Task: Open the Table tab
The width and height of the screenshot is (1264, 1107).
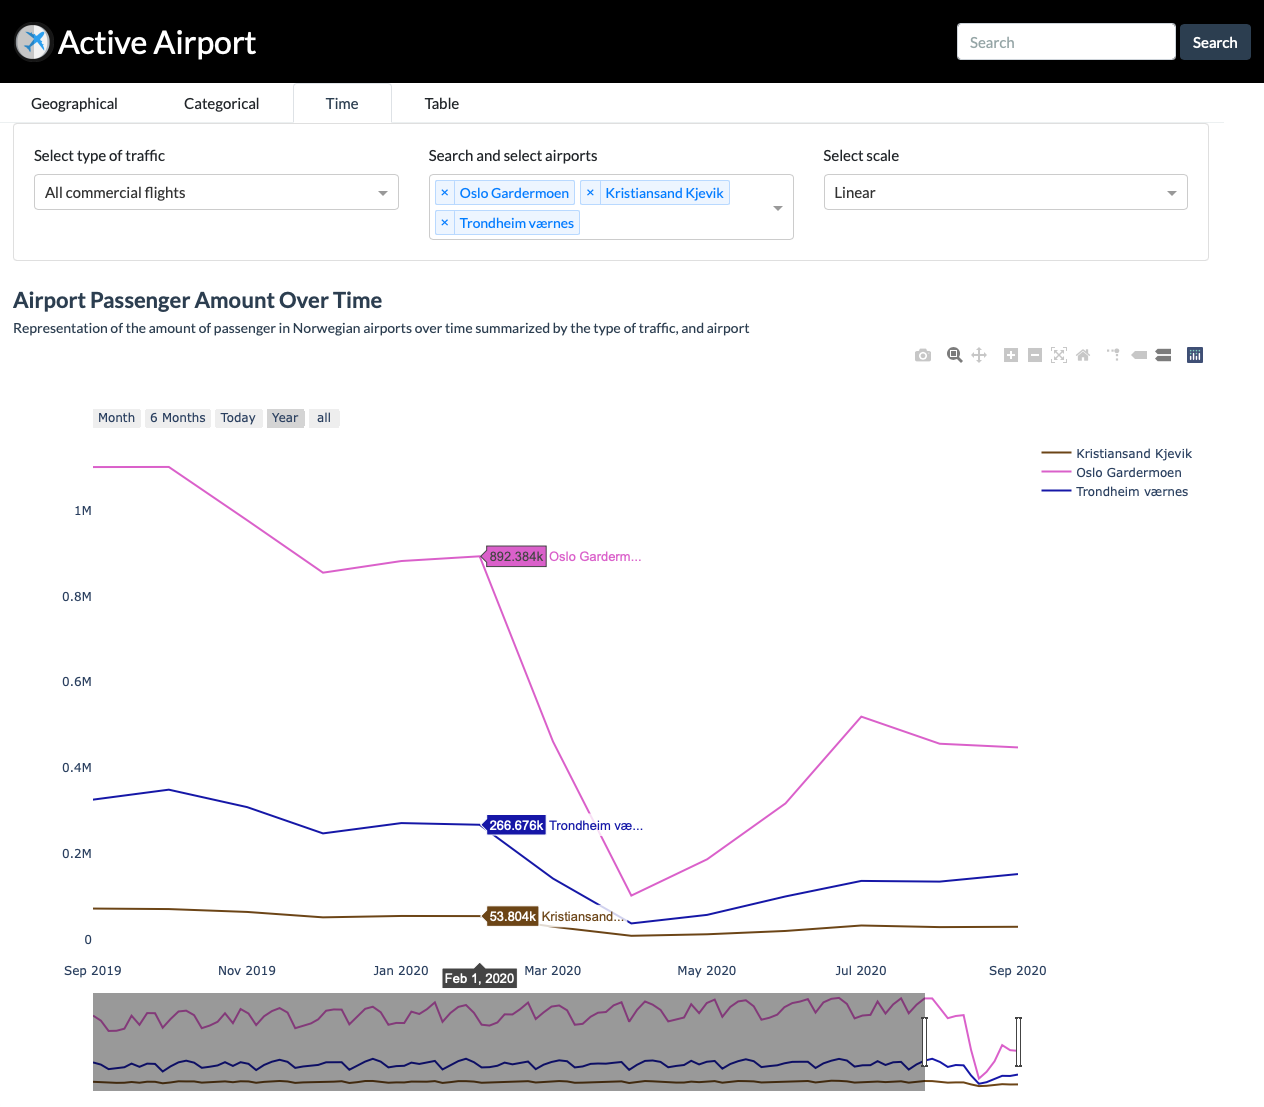Action: (x=441, y=104)
